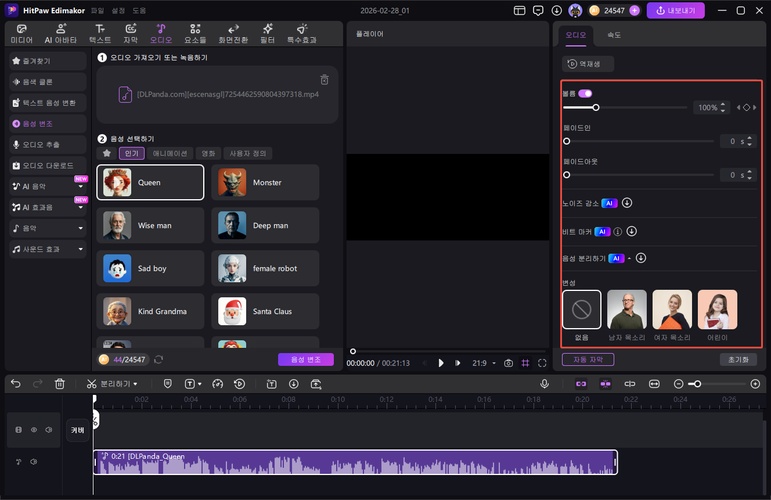Toggle visibility of the video track
The height and width of the screenshot is (500, 771).
coord(33,430)
